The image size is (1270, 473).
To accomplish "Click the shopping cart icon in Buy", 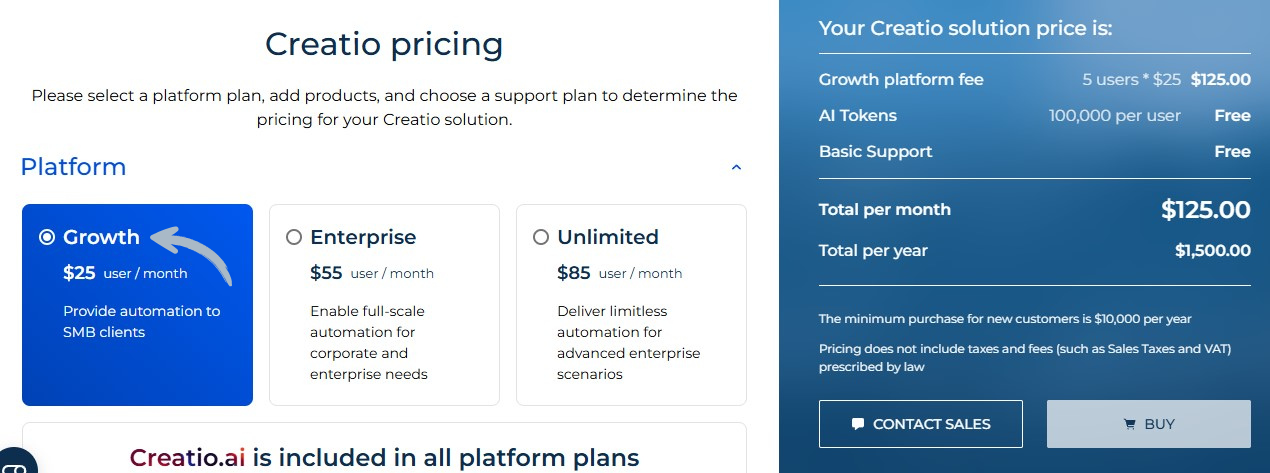I will [x=1130, y=424].
